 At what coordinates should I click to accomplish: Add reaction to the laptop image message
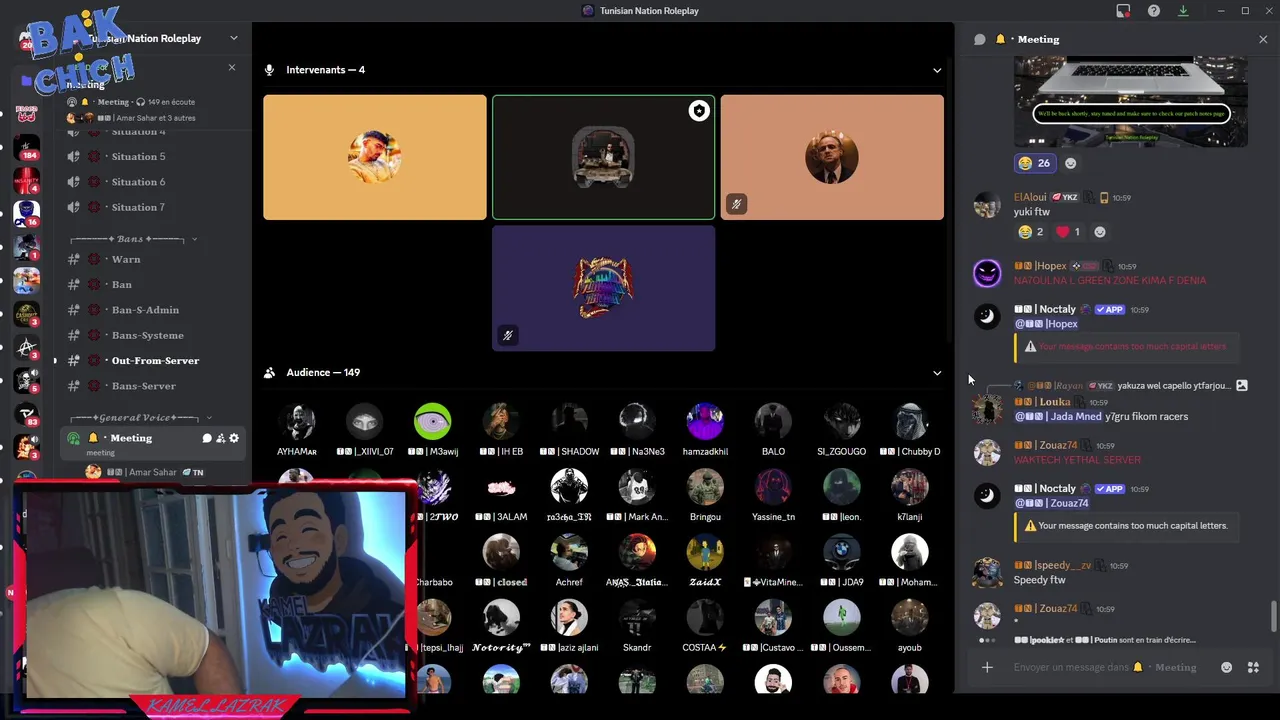click(1070, 163)
